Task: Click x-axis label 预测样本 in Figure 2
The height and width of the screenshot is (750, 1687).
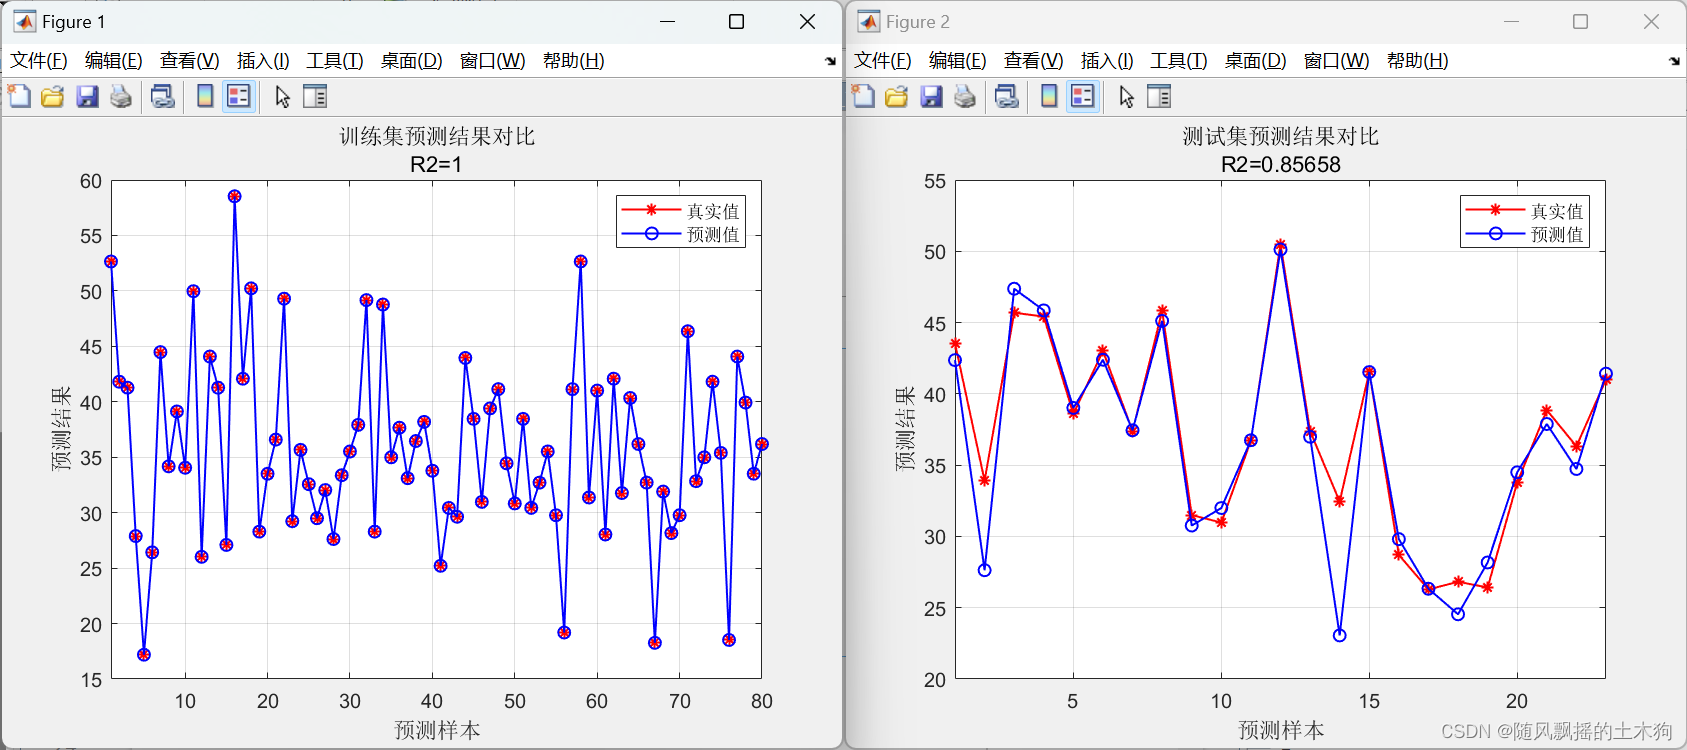Action: tap(1281, 730)
